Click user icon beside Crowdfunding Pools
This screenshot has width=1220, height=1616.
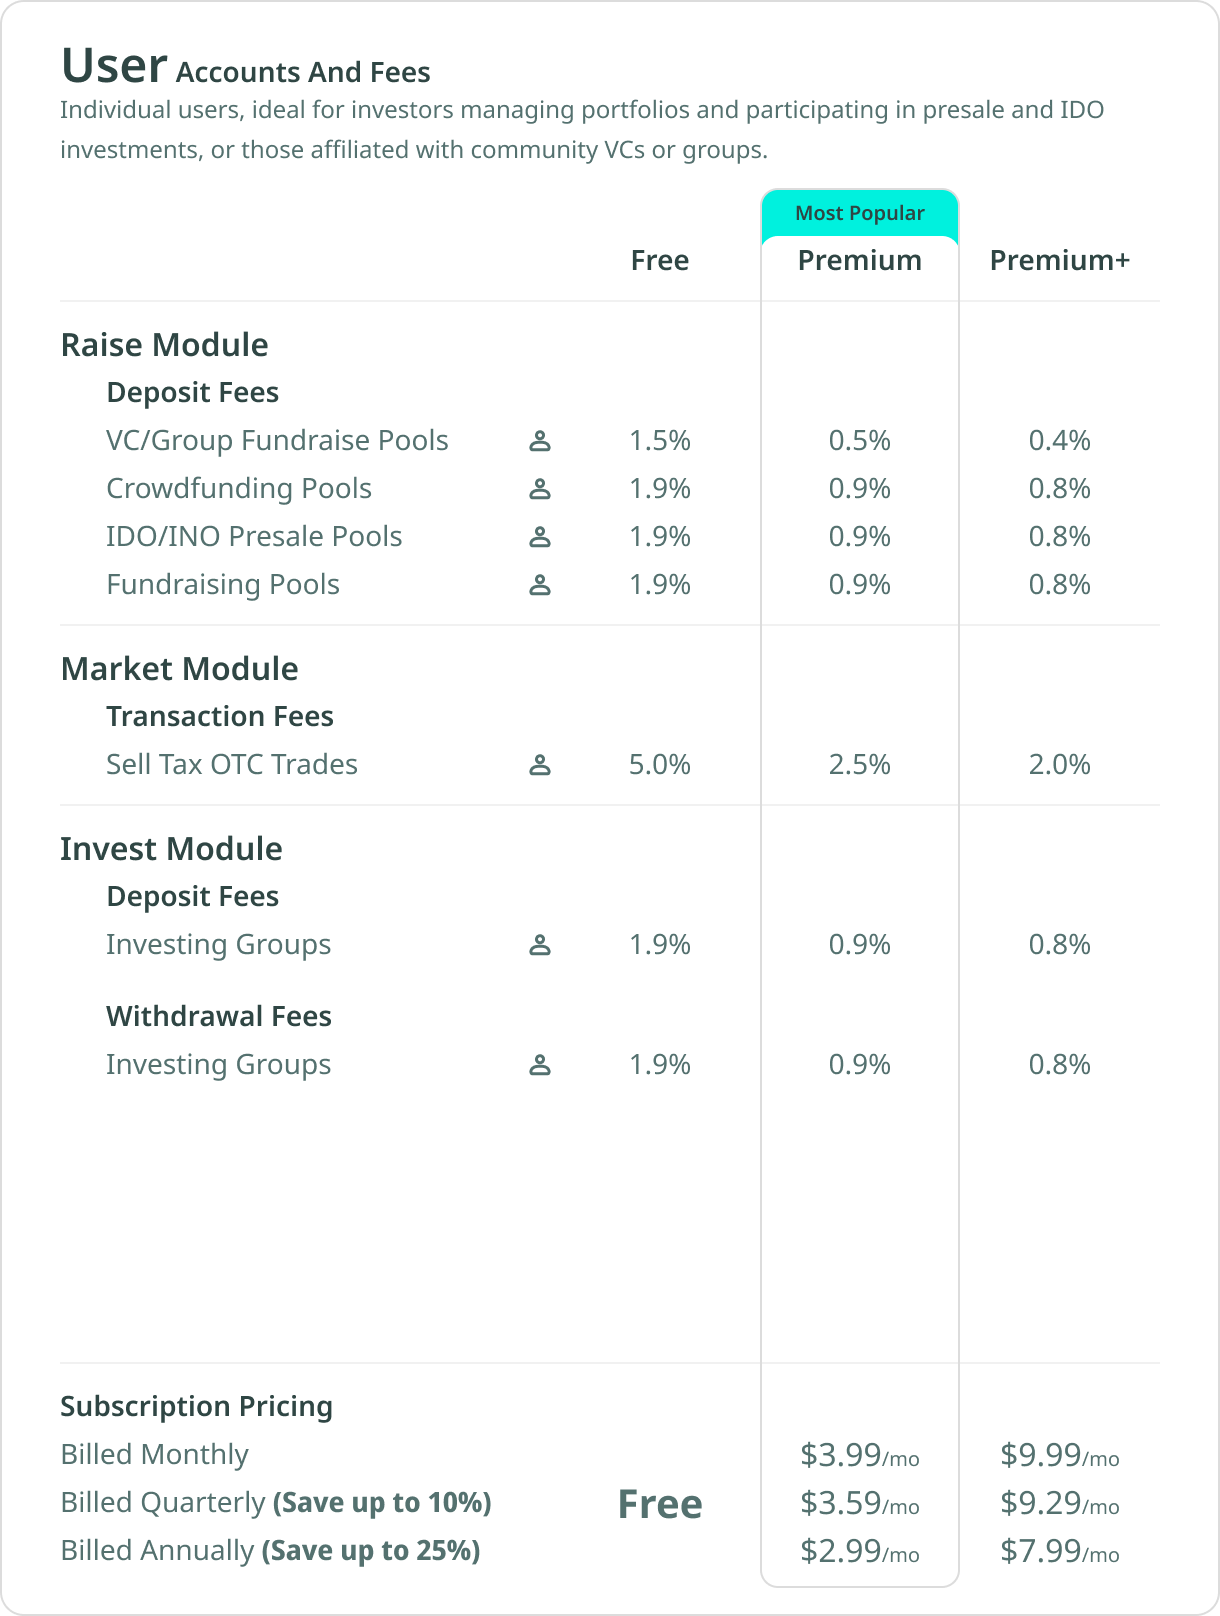[x=540, y=488]
